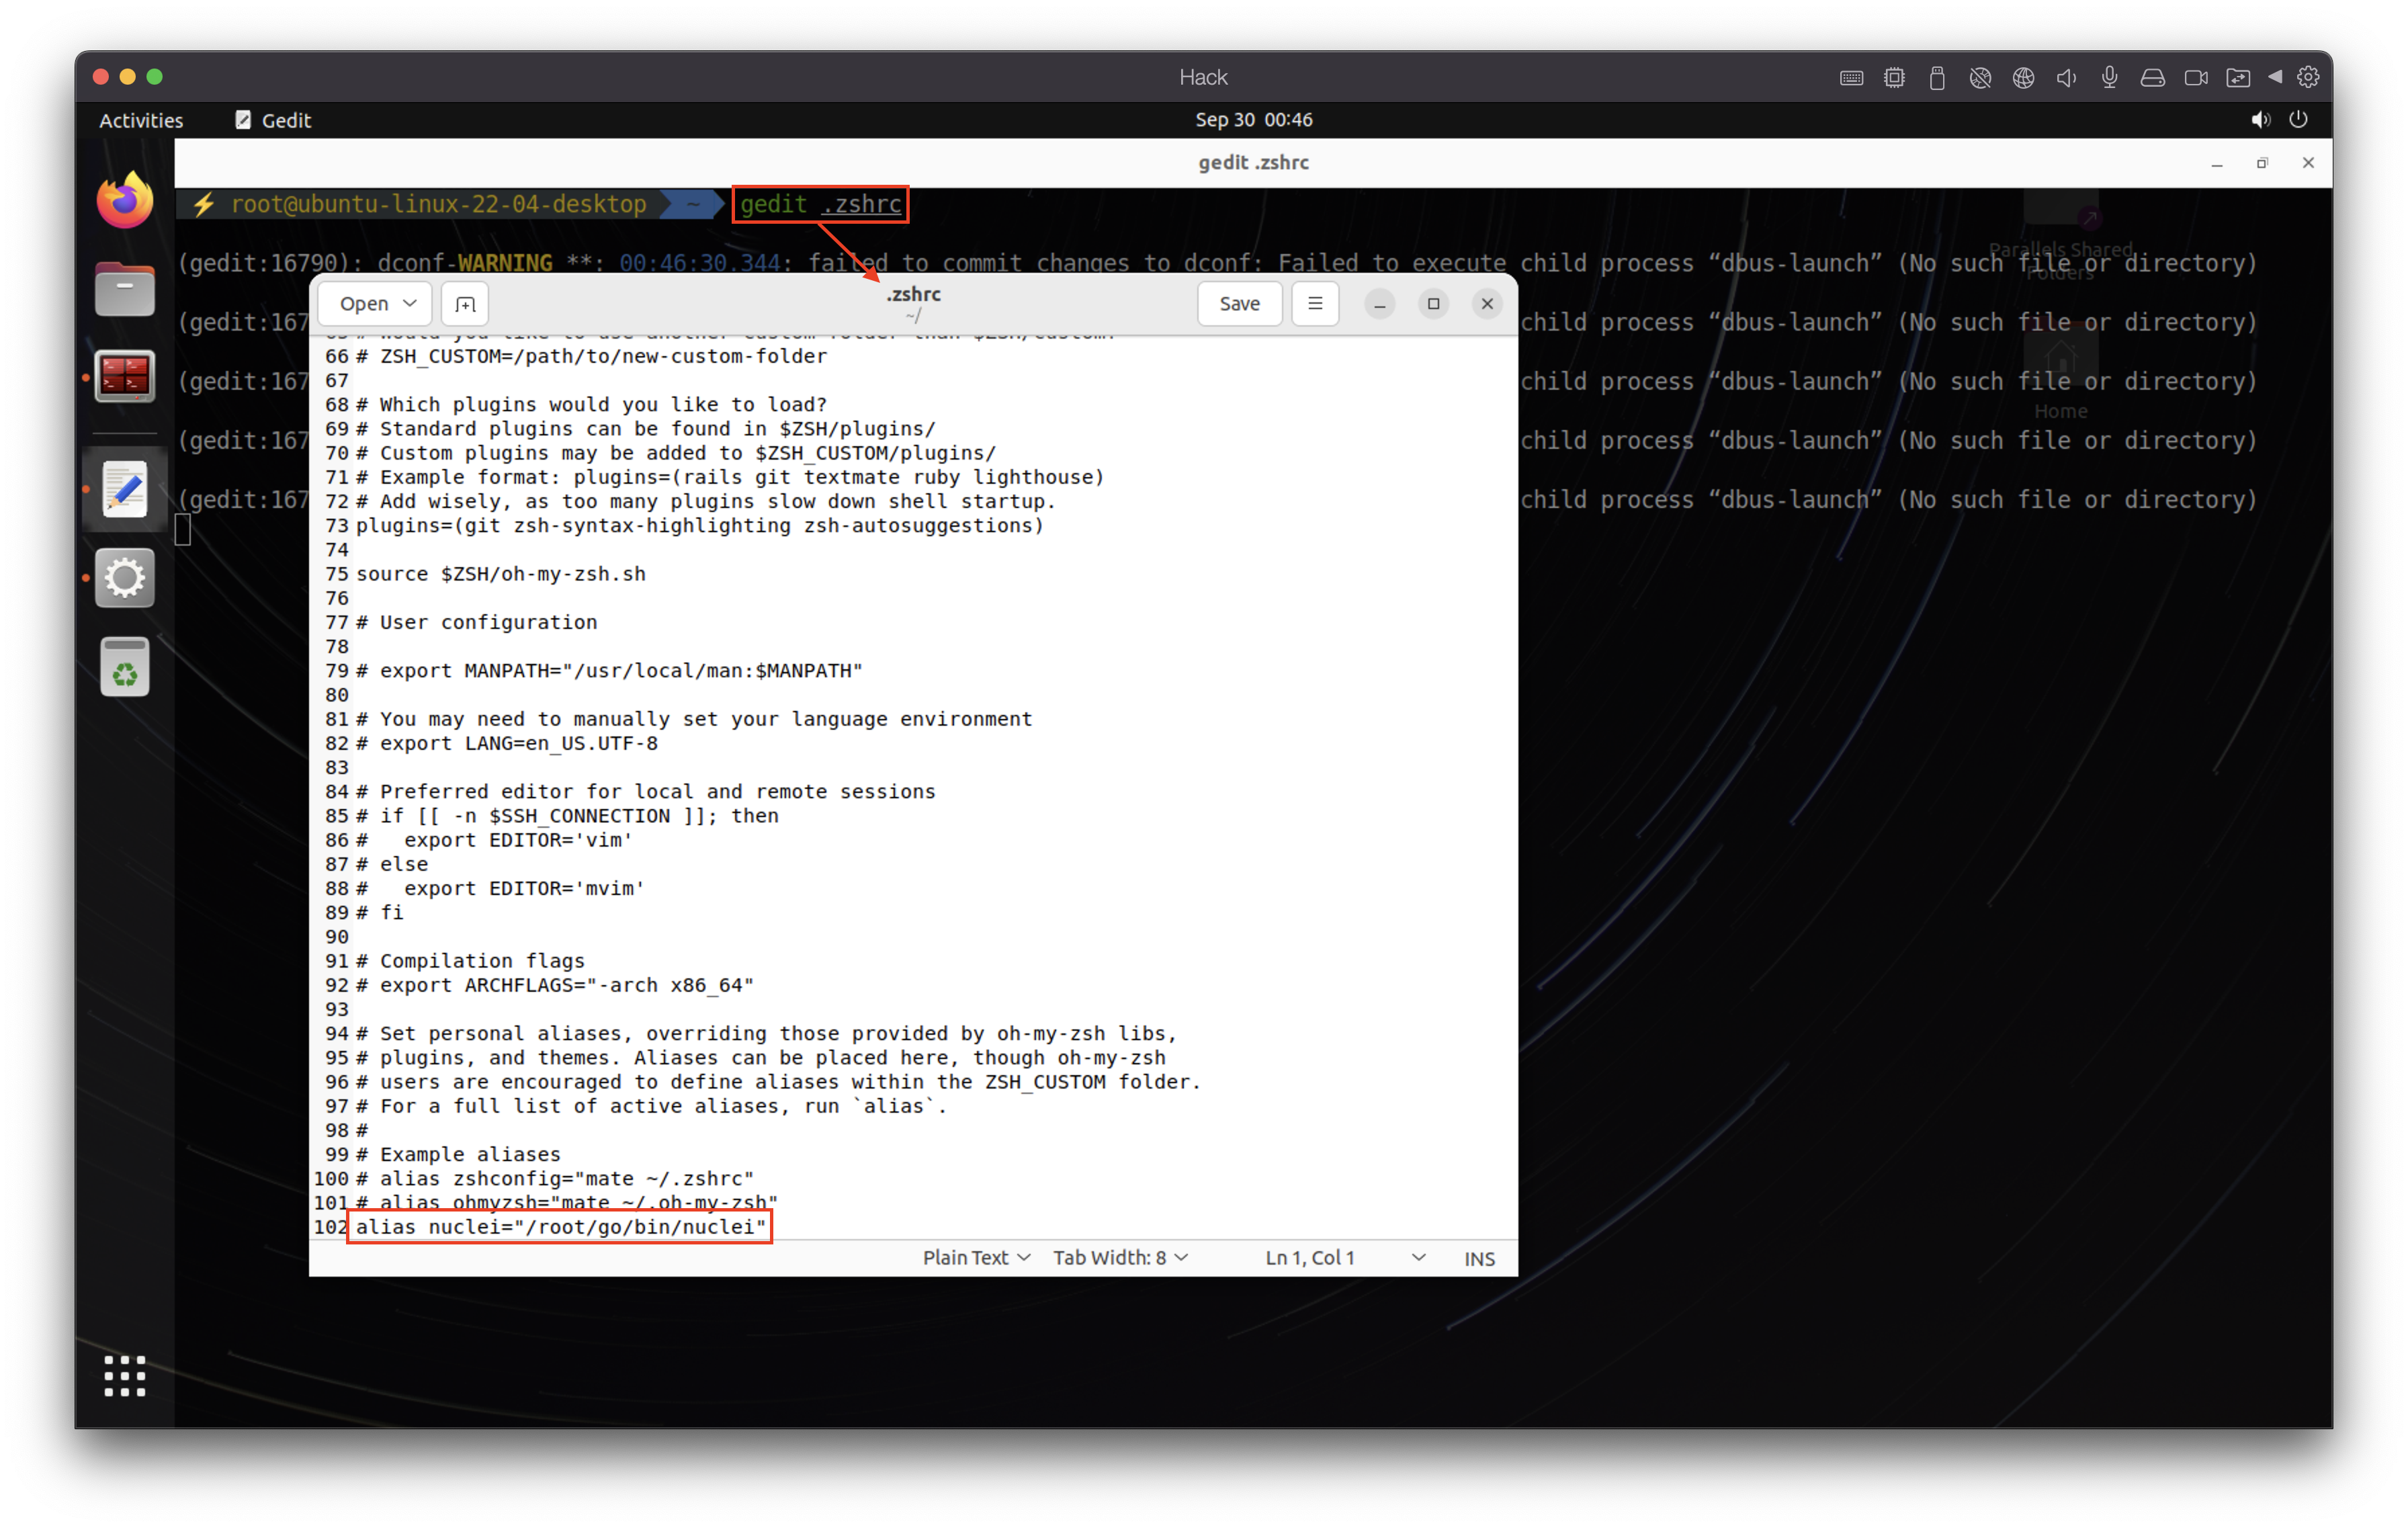Close the terminal window gedit .zshrc
The height and width of the screenshot is (1528, 2408).
(2308, 163)
